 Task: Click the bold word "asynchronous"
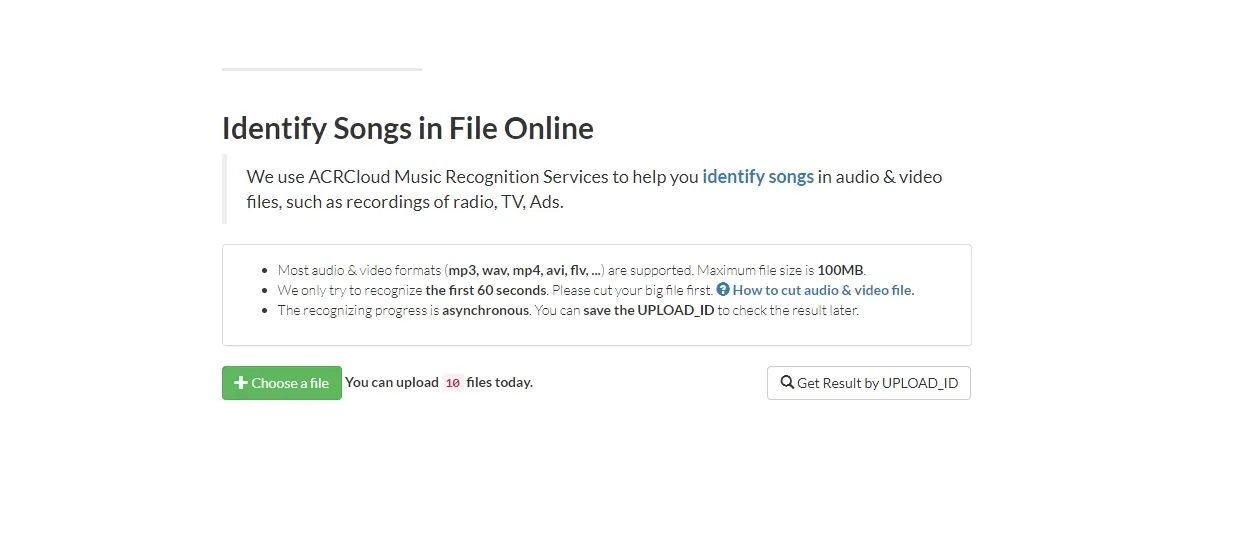(485, 310)
